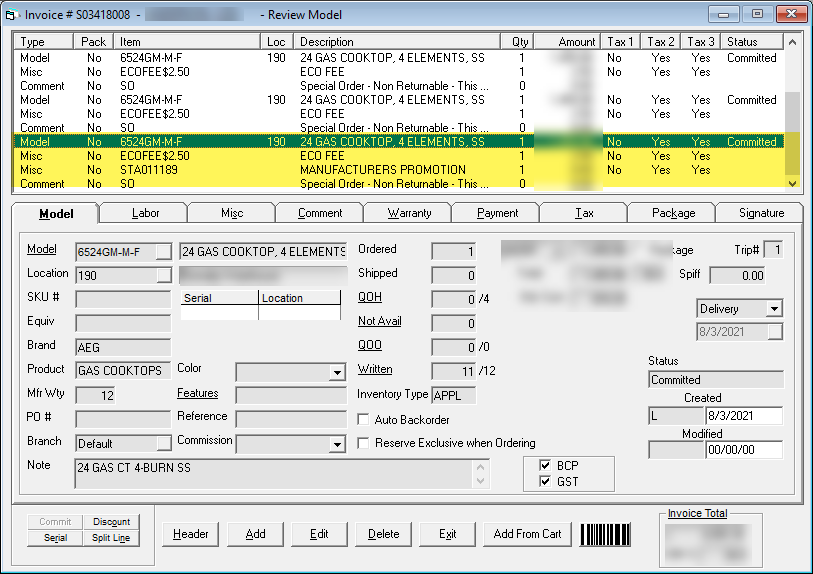Click the Type column header
This screenshot has width=813, height=574.
pyautogui.click(x=43, y=41)
